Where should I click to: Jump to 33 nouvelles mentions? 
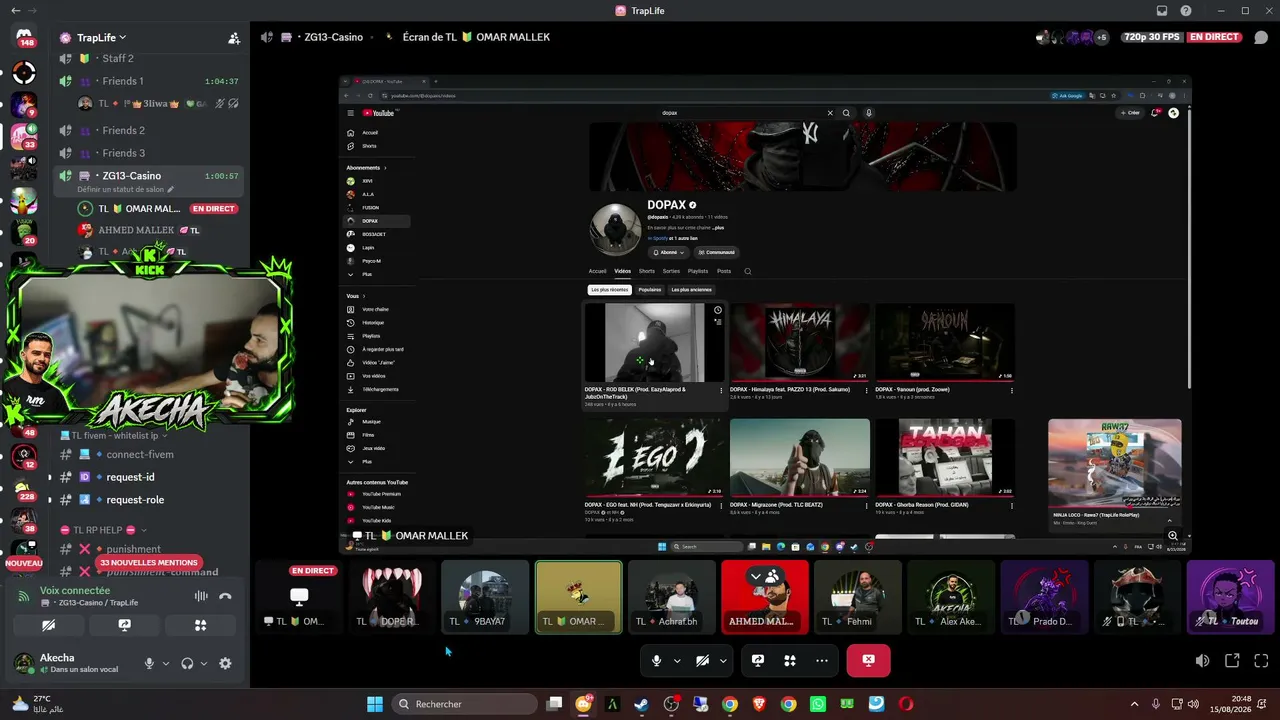[x=148, y=563]
